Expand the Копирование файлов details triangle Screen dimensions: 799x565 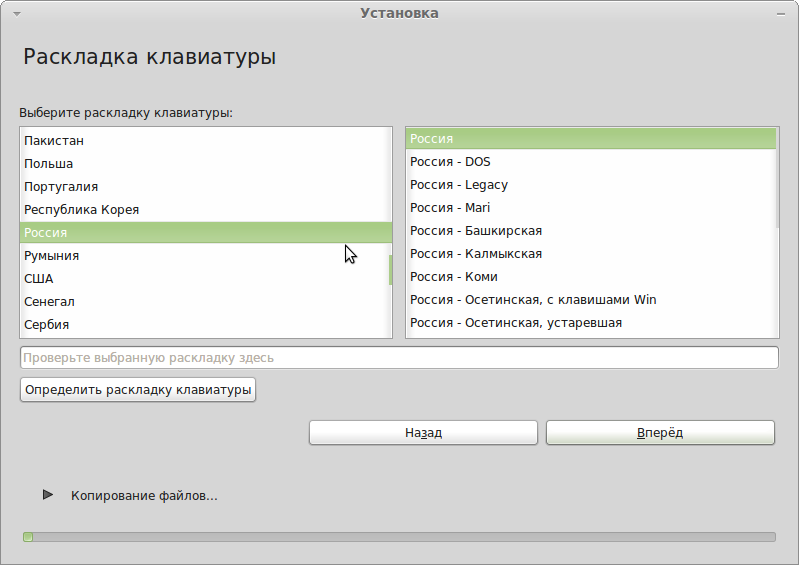(48, 495)
